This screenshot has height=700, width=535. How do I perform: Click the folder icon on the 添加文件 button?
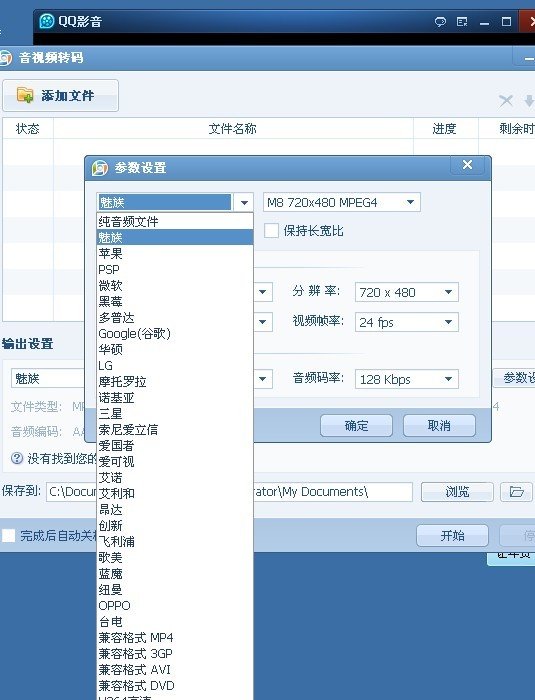click(x=25, y=95)
